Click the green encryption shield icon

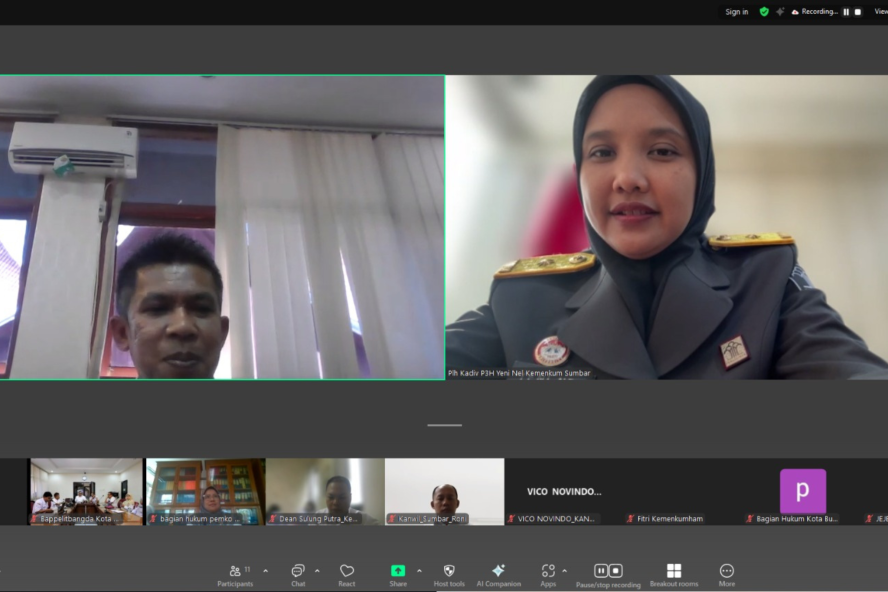click(x=764, y=12)
